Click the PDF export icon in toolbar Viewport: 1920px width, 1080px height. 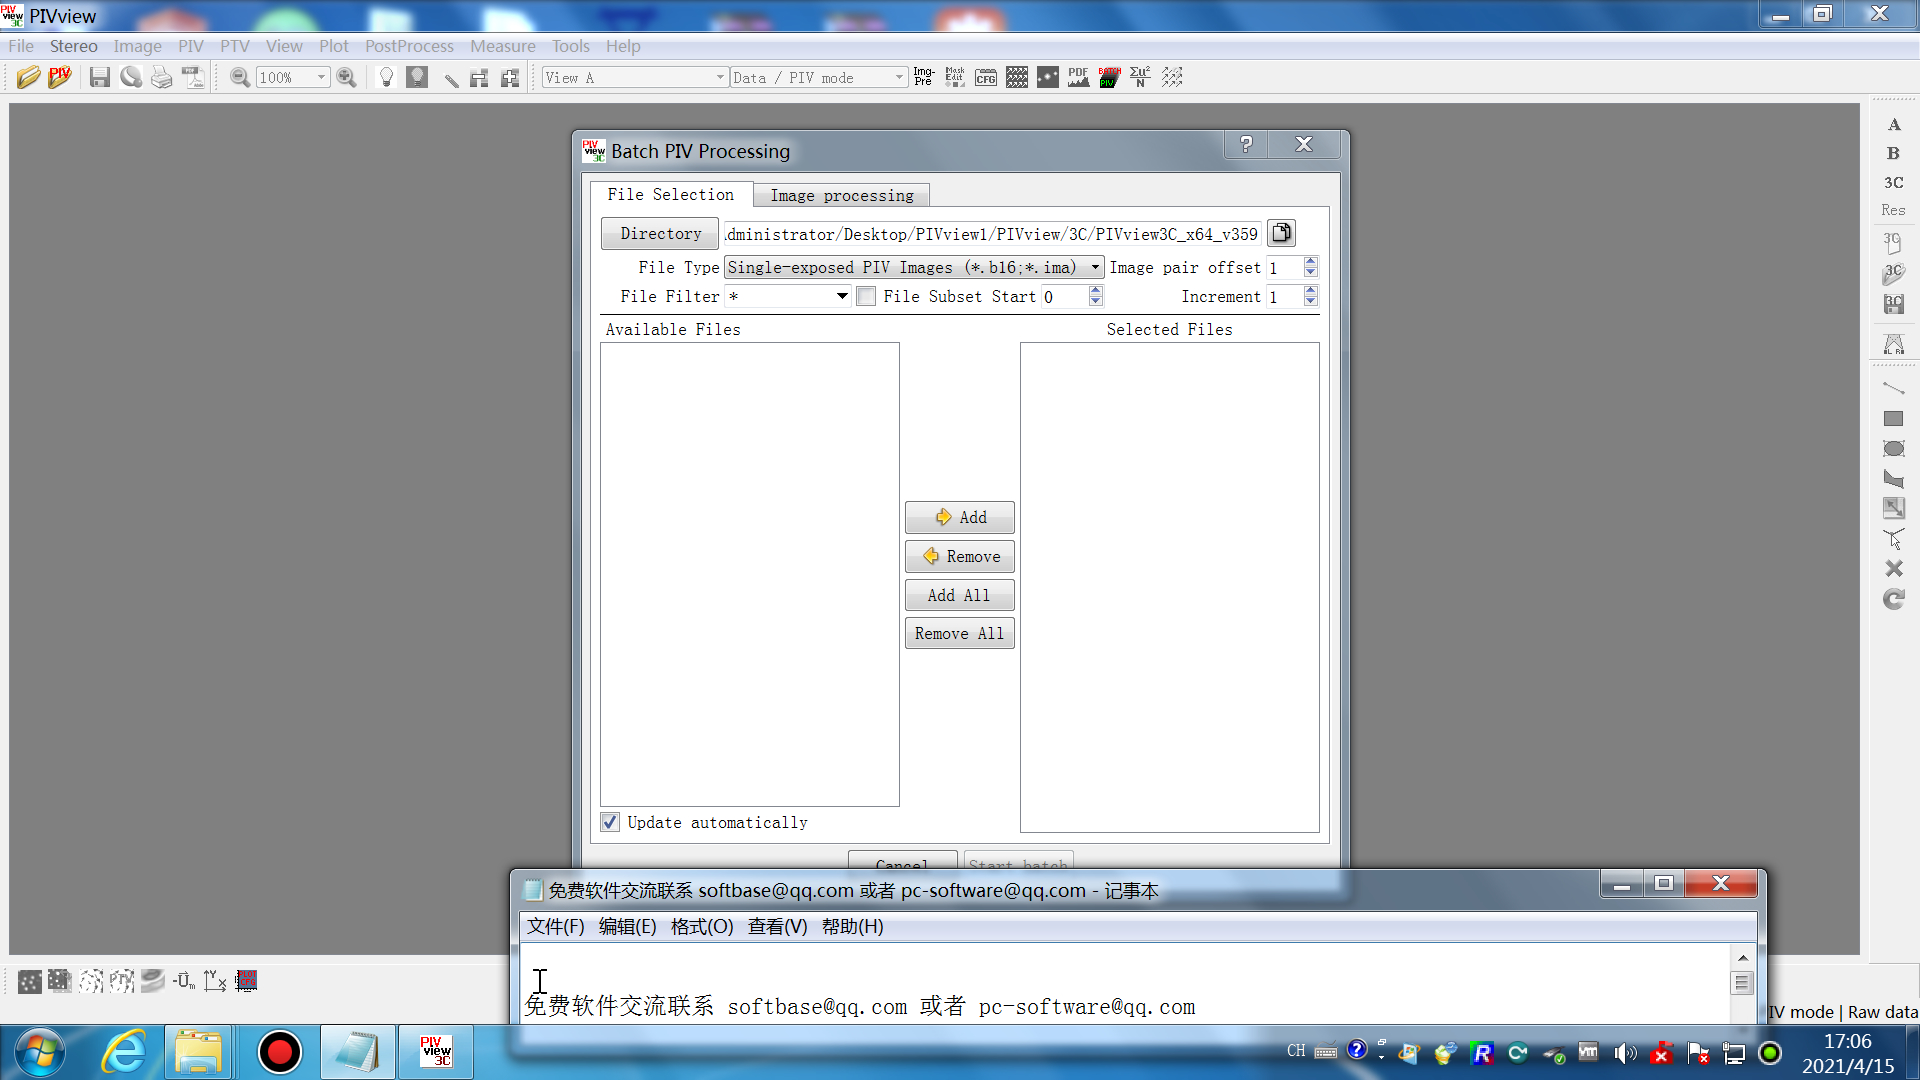pos(1080,76)
